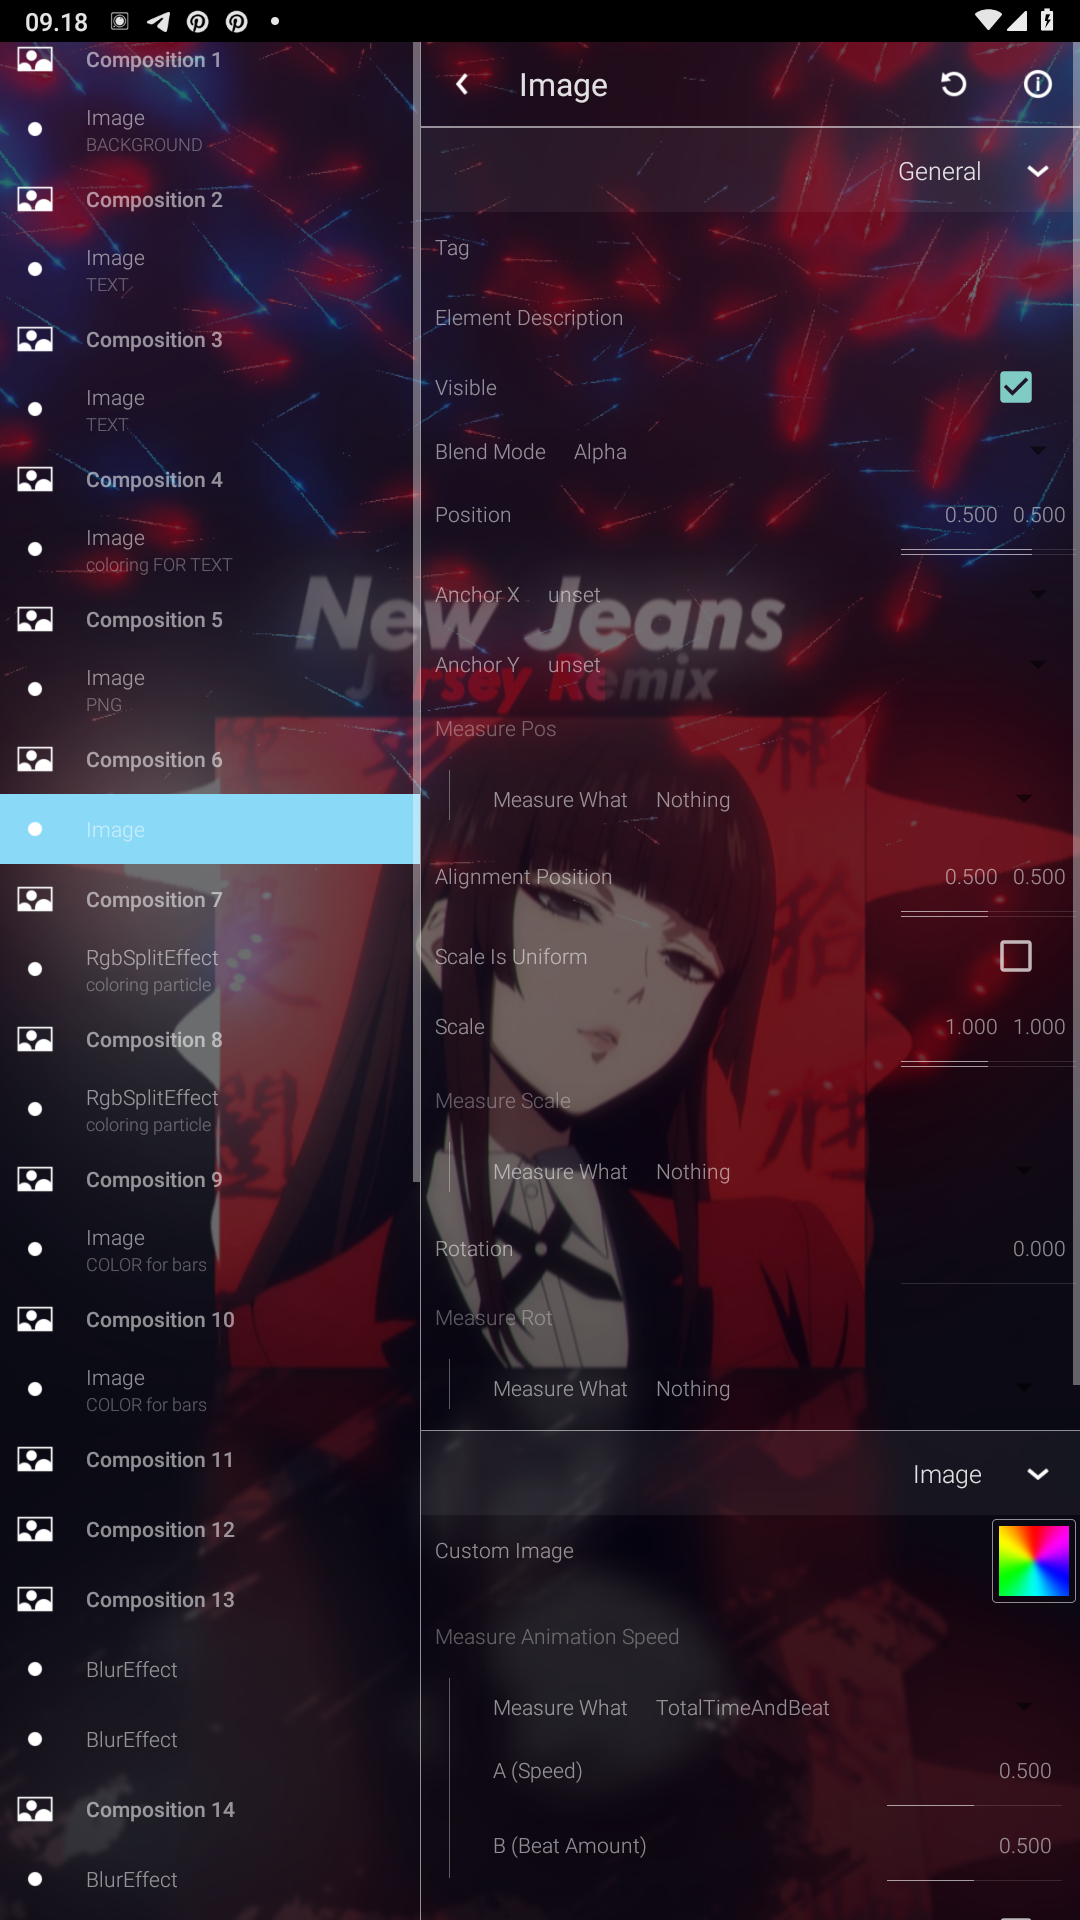
Task: Edit the A (Speed) value 0.500
Action: coord(1025,1771)
